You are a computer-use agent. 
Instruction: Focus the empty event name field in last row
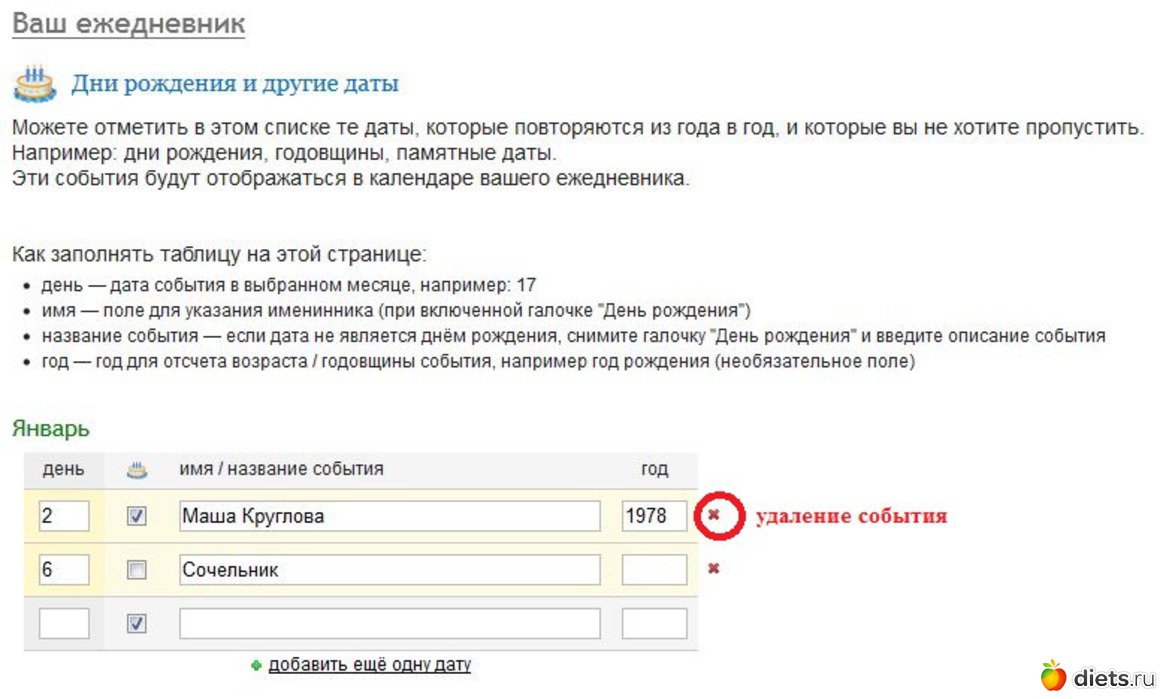point(389,623)
